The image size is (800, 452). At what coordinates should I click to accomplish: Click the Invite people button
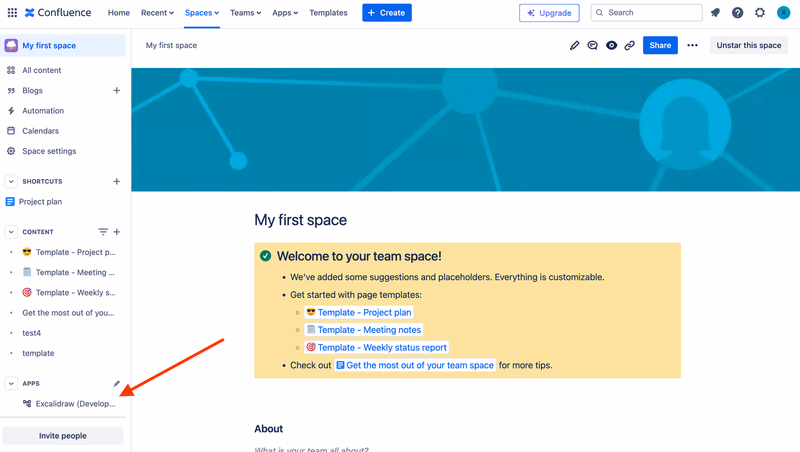(x=63, y=436)
